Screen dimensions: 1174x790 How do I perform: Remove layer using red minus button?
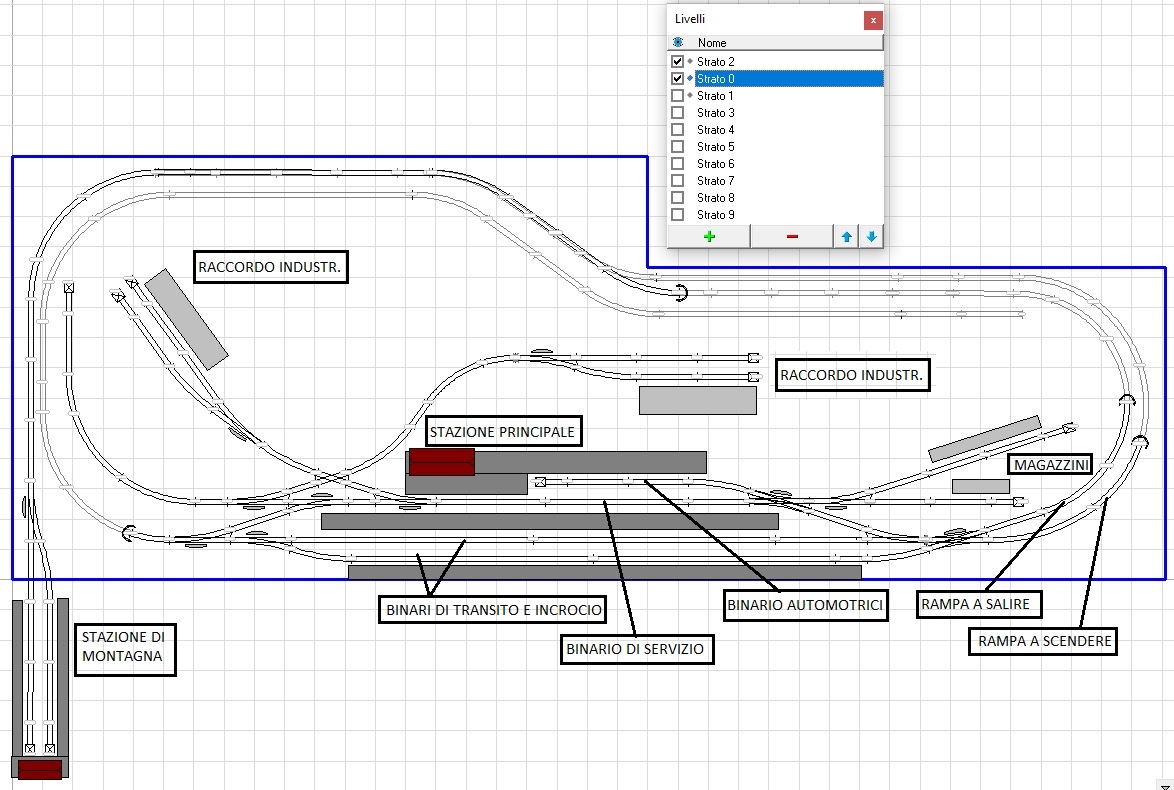(792, 236)
